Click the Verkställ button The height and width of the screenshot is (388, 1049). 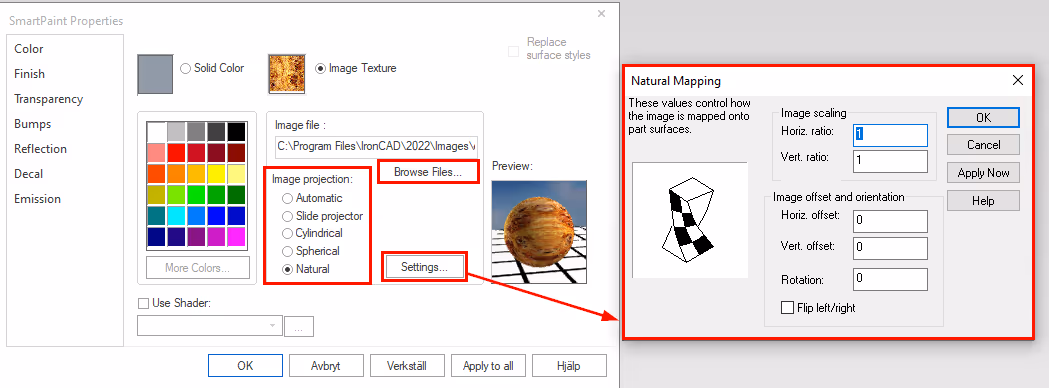pyautogui.click(x=407, y=366)
